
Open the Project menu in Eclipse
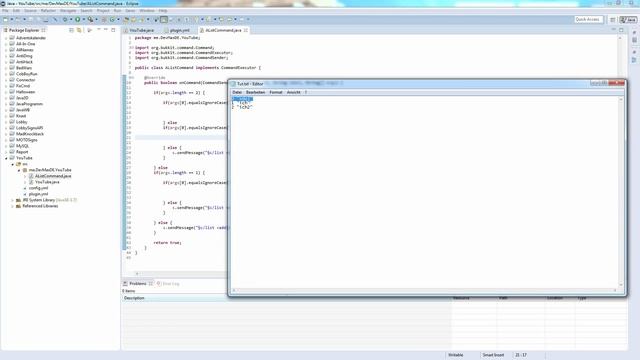pyautogui.click(x=103, y=11)
